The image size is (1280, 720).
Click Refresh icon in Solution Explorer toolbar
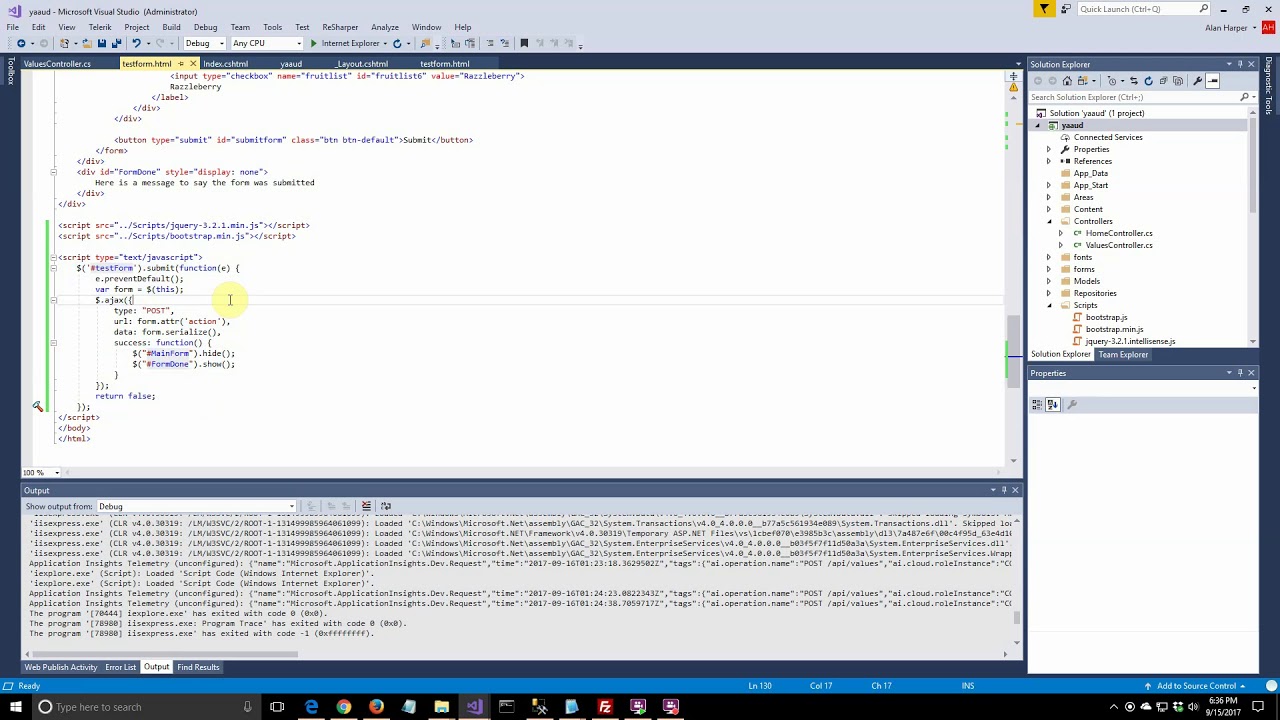[x=1148, y=81]
